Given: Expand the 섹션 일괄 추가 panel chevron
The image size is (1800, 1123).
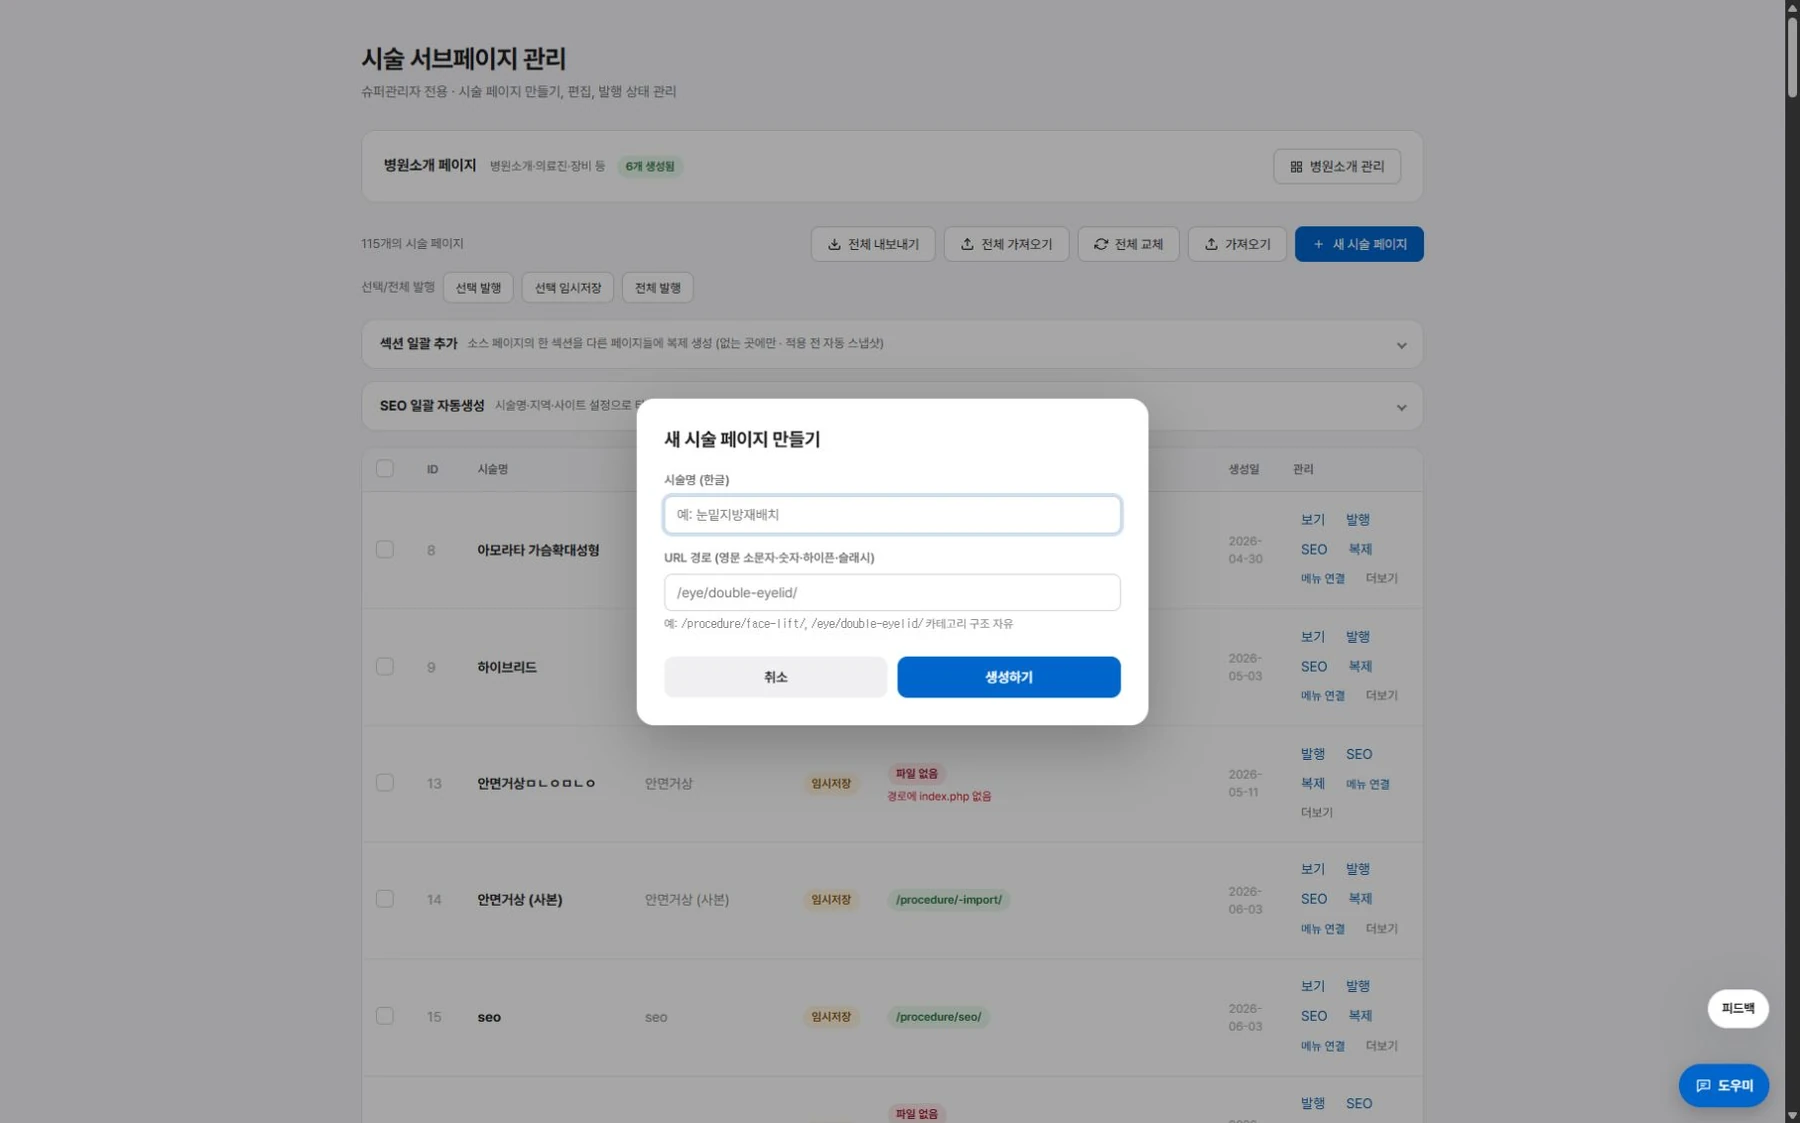Looking at the screenshot, I should coord(1401,345).
